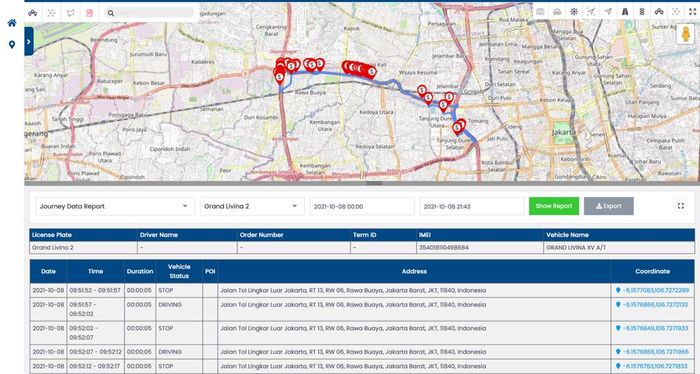The height and width of the screenshot is (374, 700).
Task: Edit end date field 2021-10-08 21:43
Action: [471, 206]
